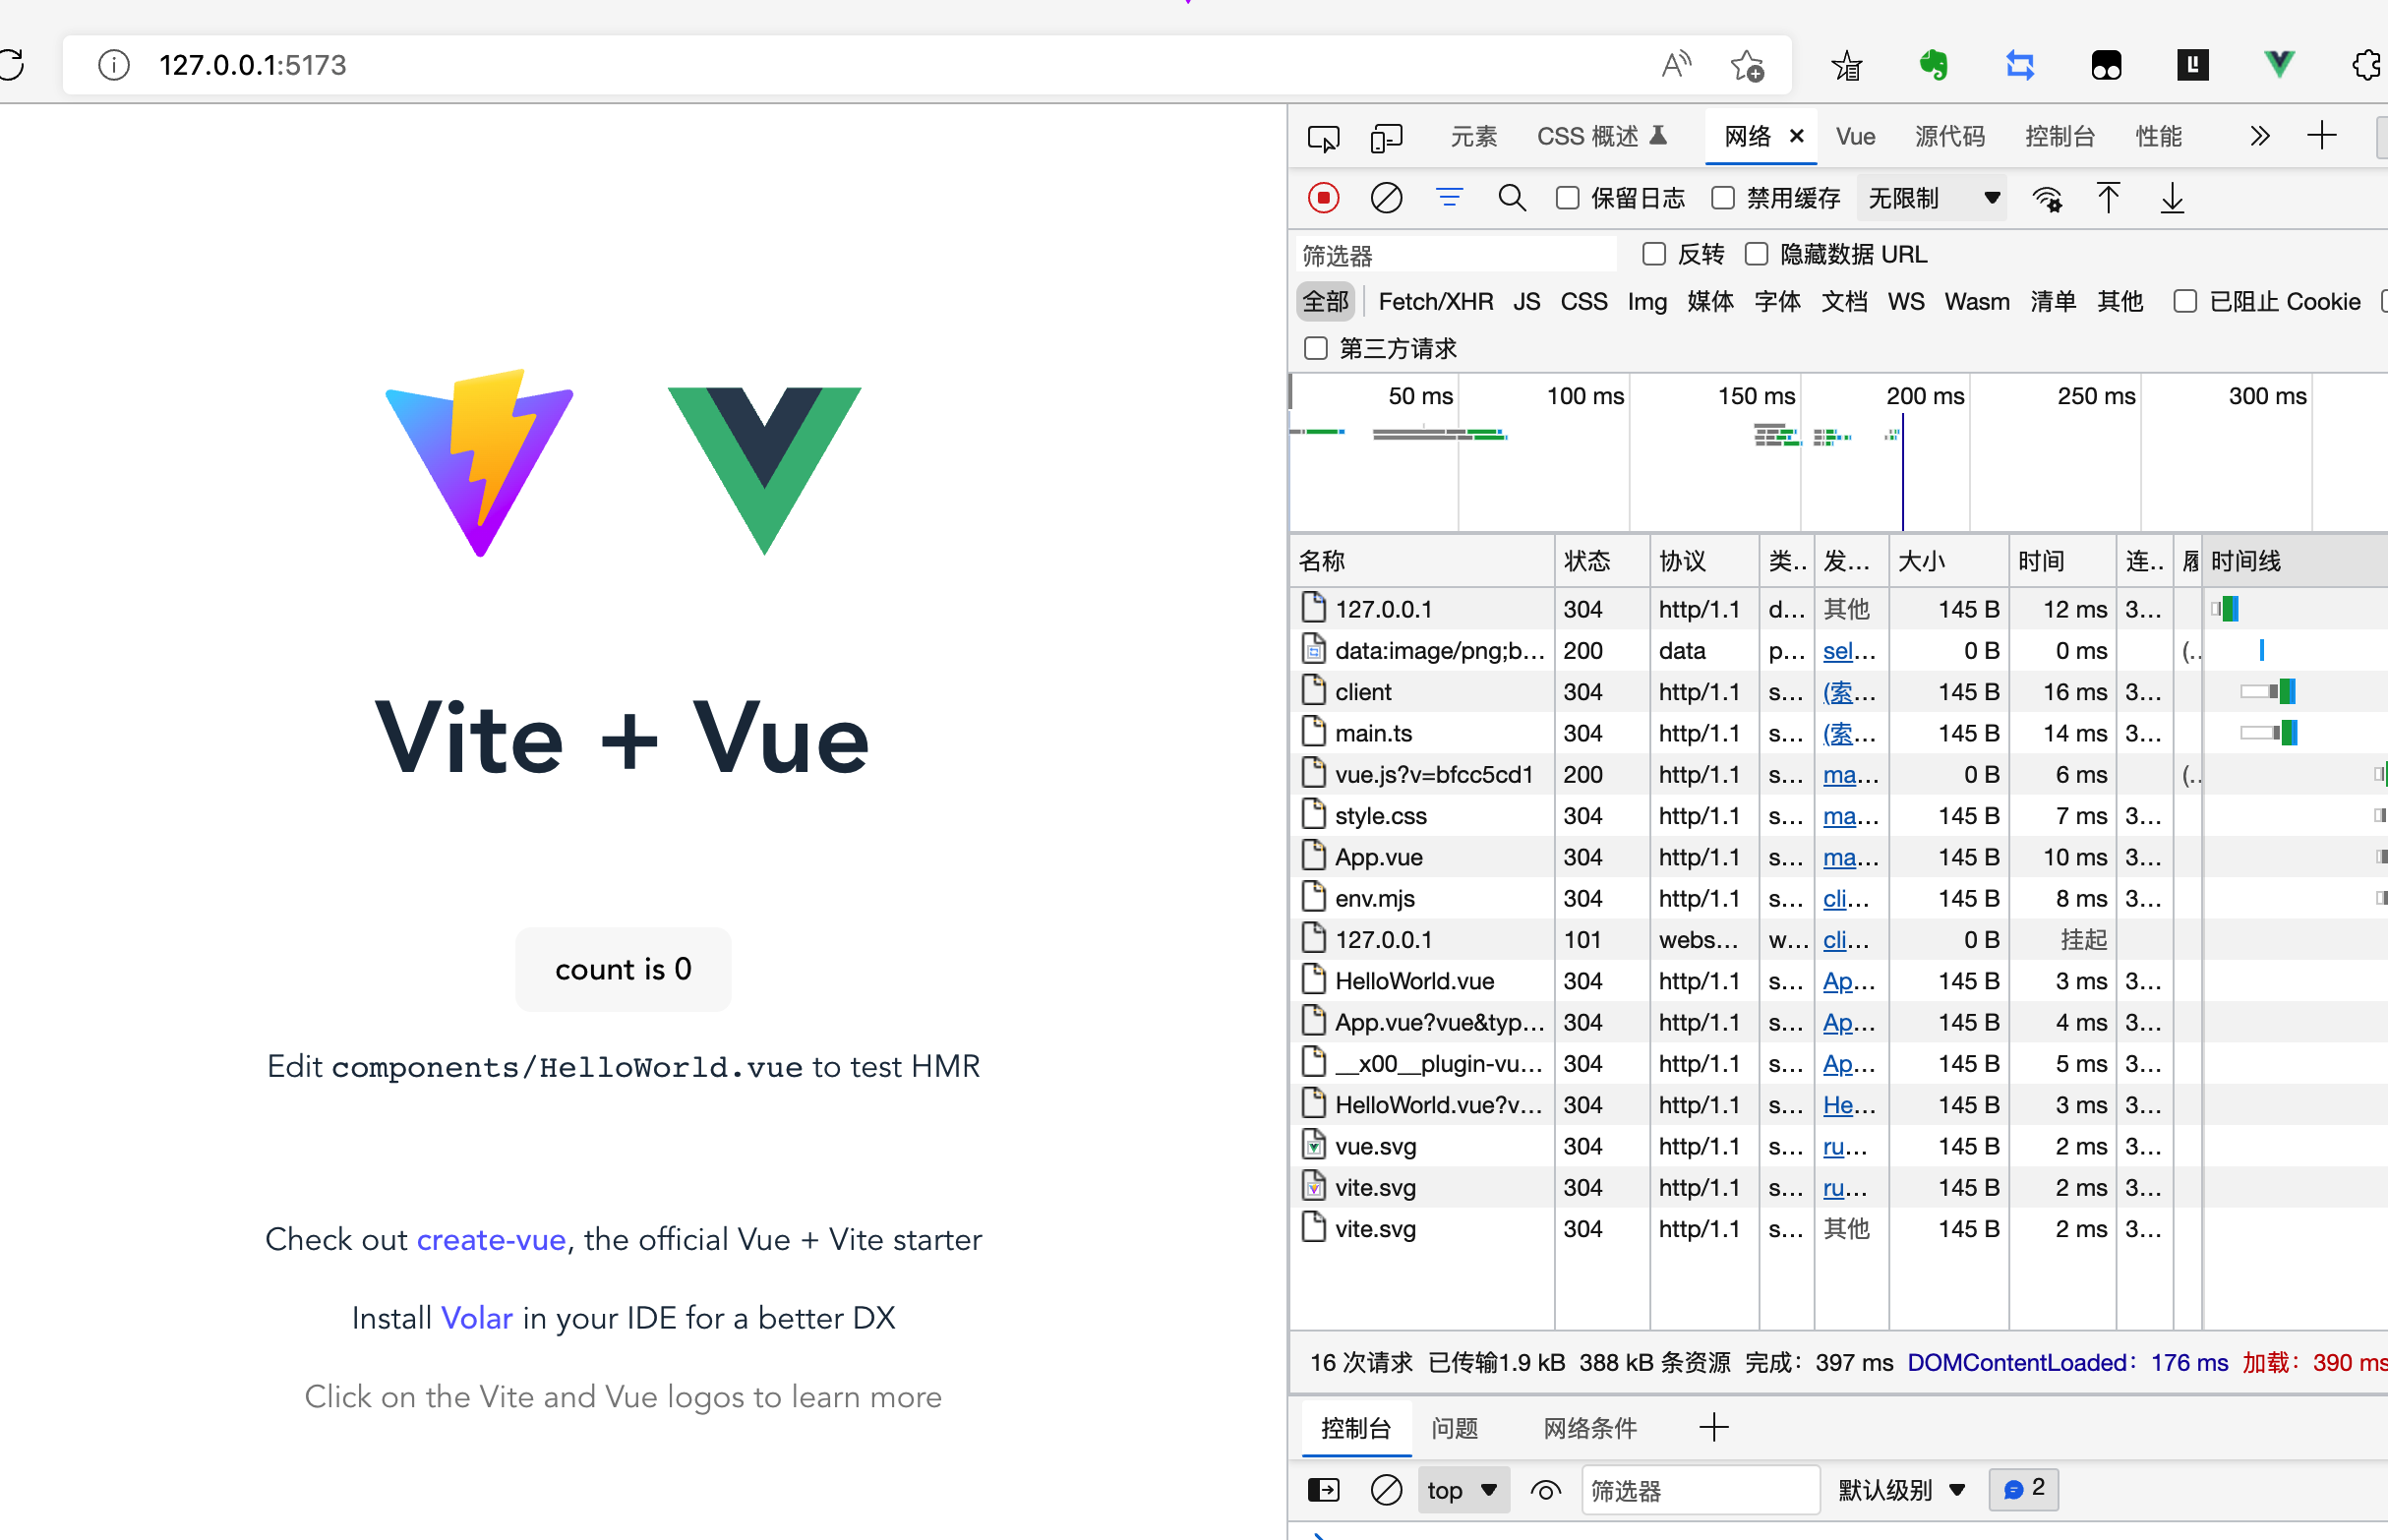Switch to the 元素 tab
Viewport: 2388px width, 1540px height.
pos(1473,137)
